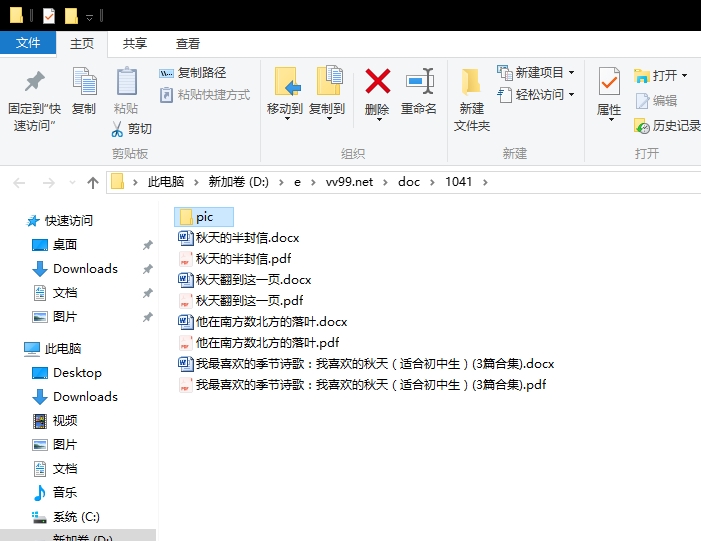Open New item (新建项目) dropdown

pyautogui.click(x=536, y=72)
